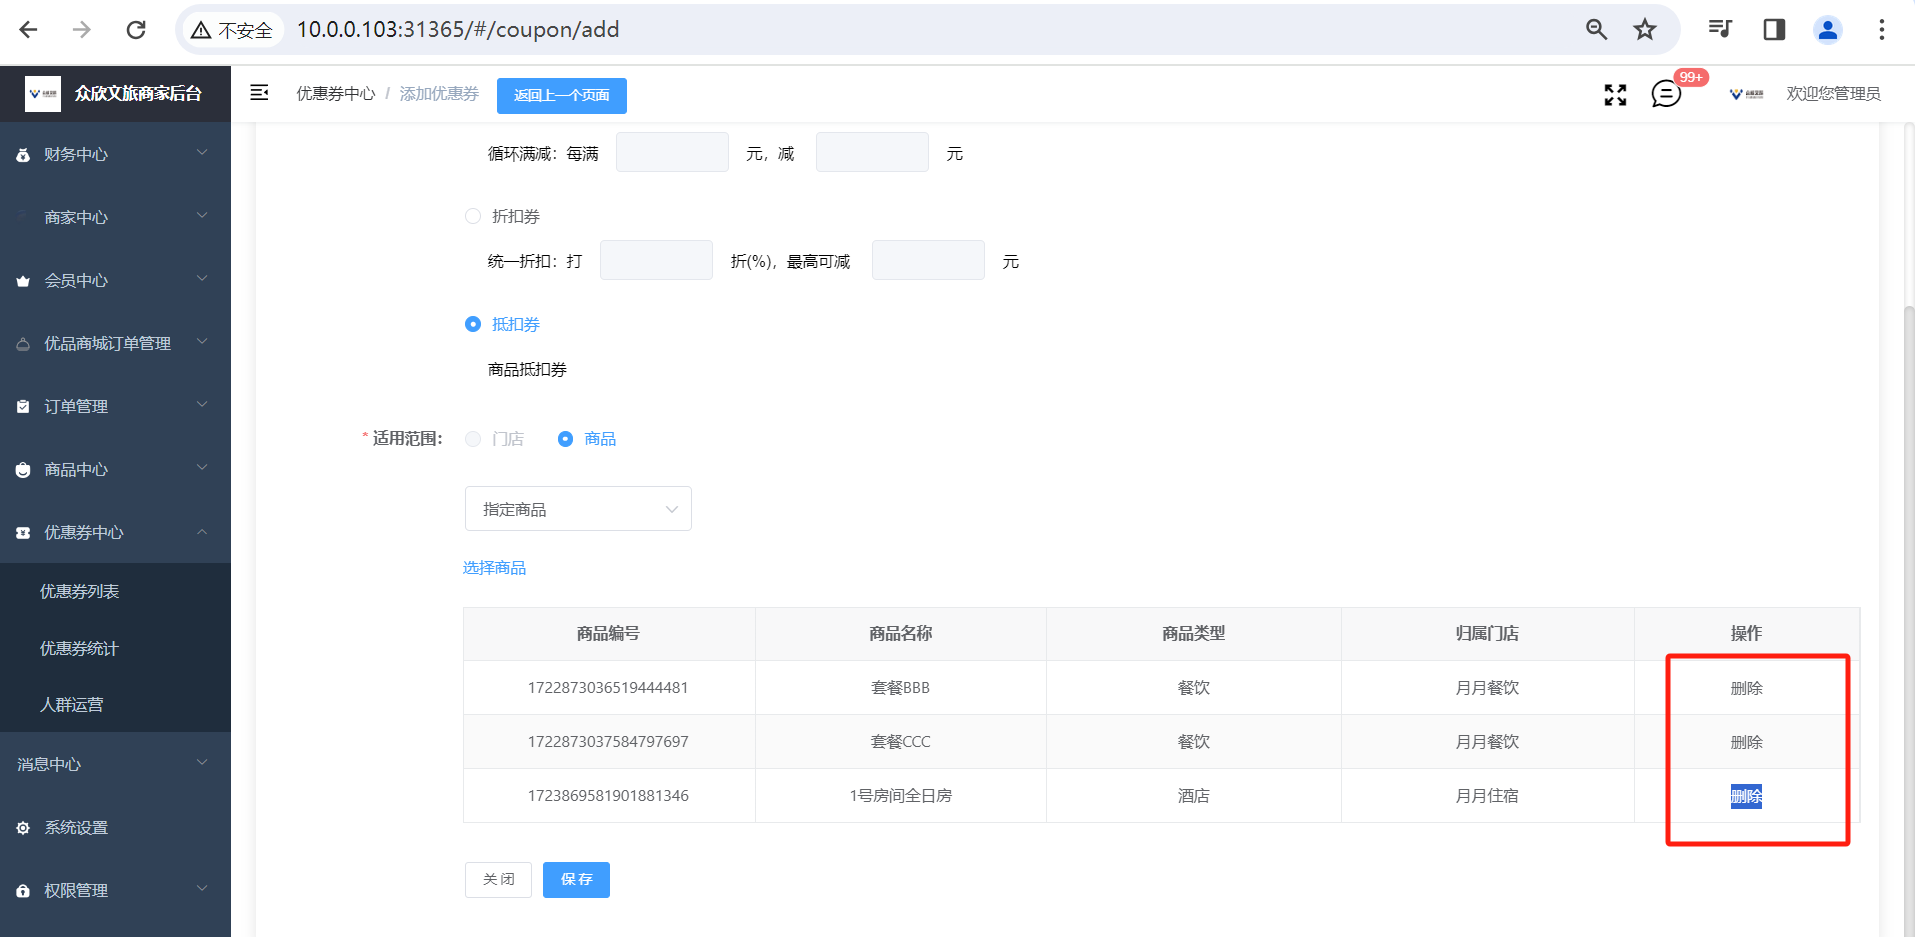Open the messages chat bubble icon
The image size is (1915, 937).
pyautogui.click(x=1666, y=94)
